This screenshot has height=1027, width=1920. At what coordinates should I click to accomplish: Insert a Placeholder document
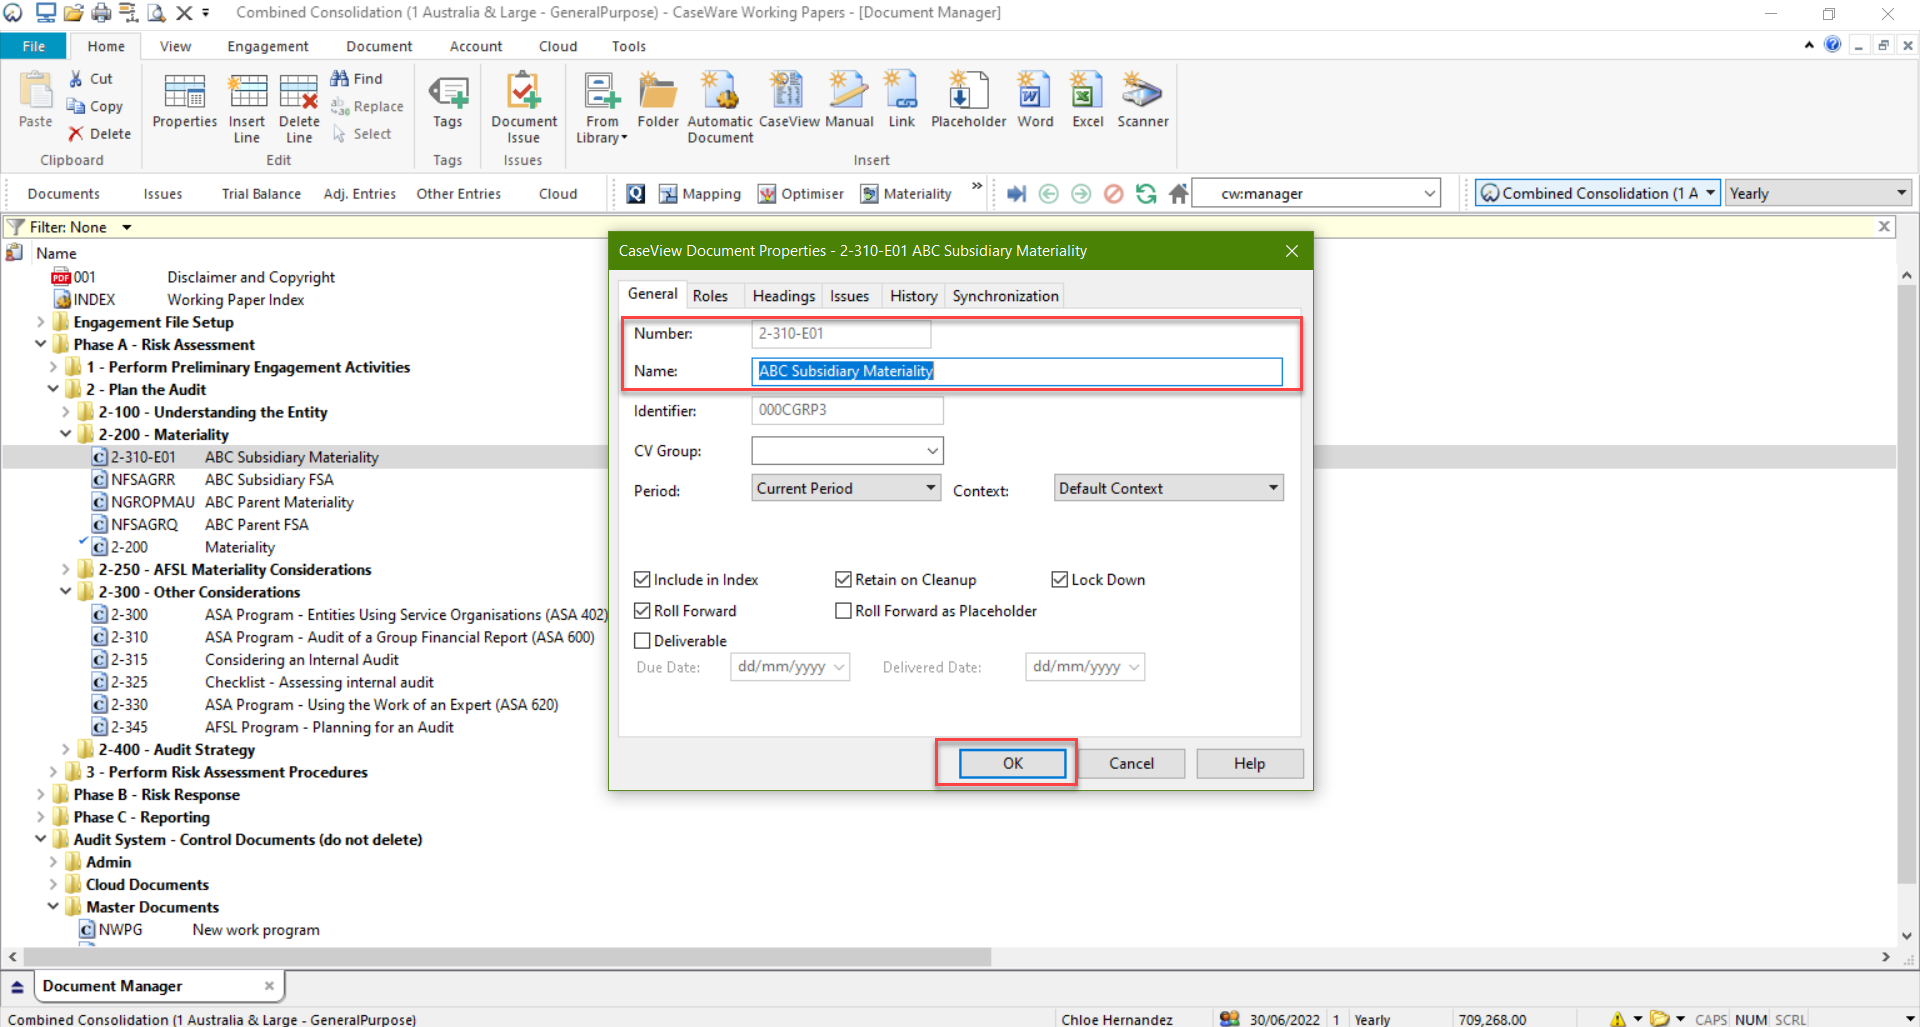(x=968, y=100)
